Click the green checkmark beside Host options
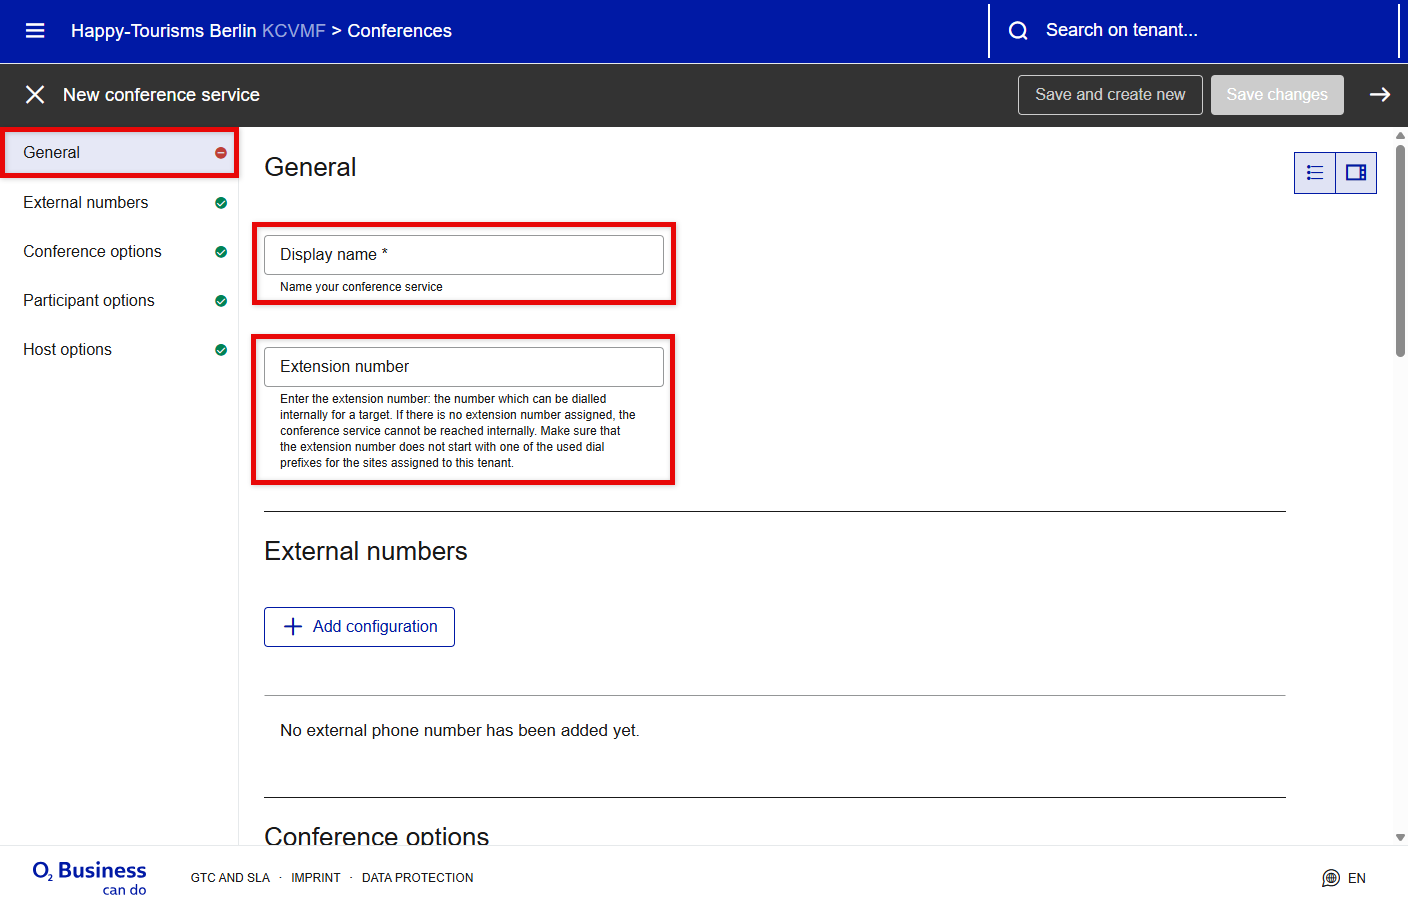 pyautogui.click(x=221, y=350)
